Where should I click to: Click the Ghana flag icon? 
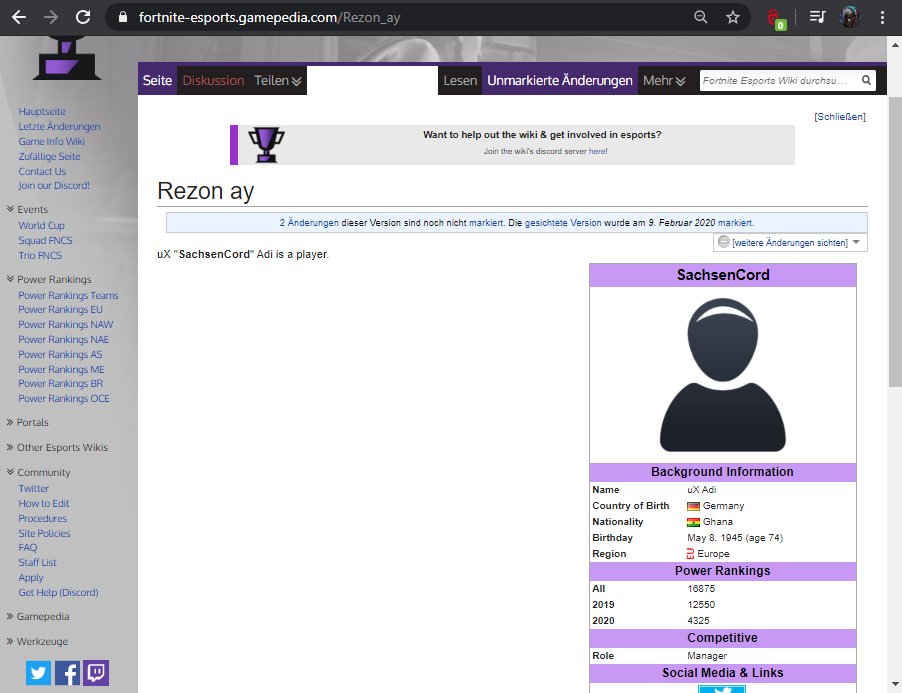[693, 522]
